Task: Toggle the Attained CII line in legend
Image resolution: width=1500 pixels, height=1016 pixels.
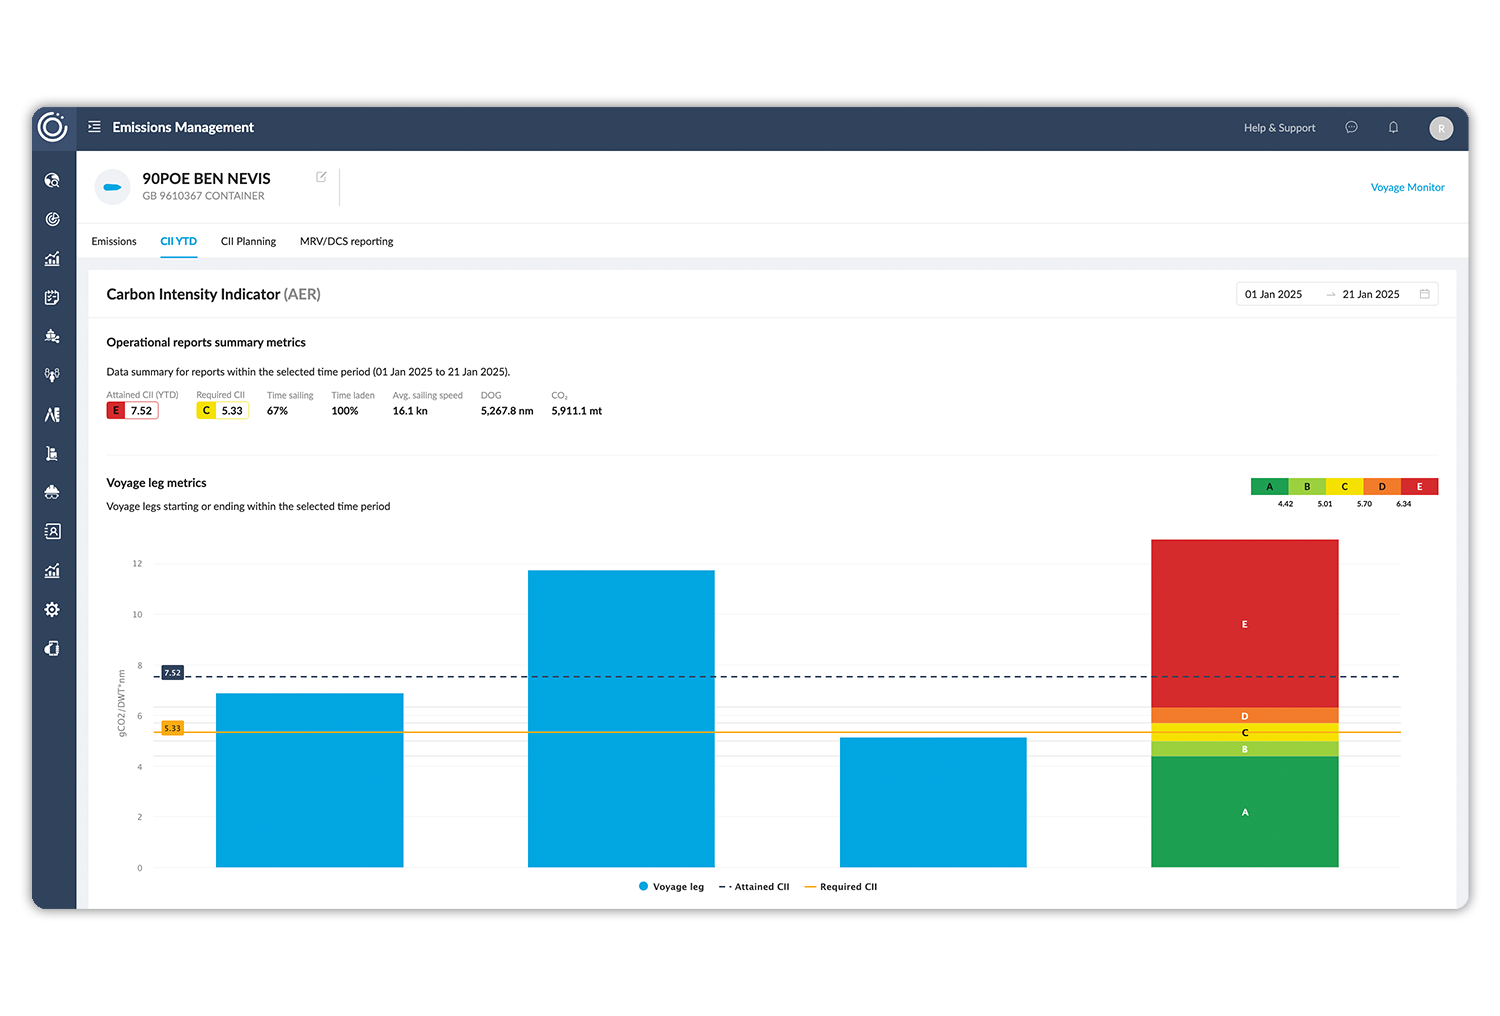Action: pyautogui.click(x=754, y=886)
